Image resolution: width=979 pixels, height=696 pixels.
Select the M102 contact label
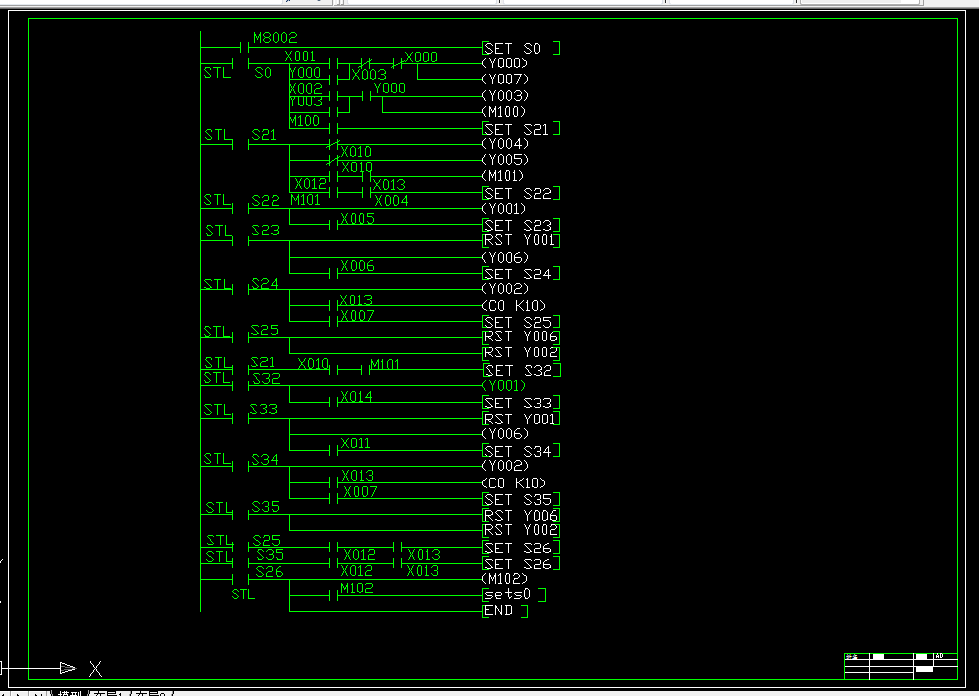[x=357, y=588]
